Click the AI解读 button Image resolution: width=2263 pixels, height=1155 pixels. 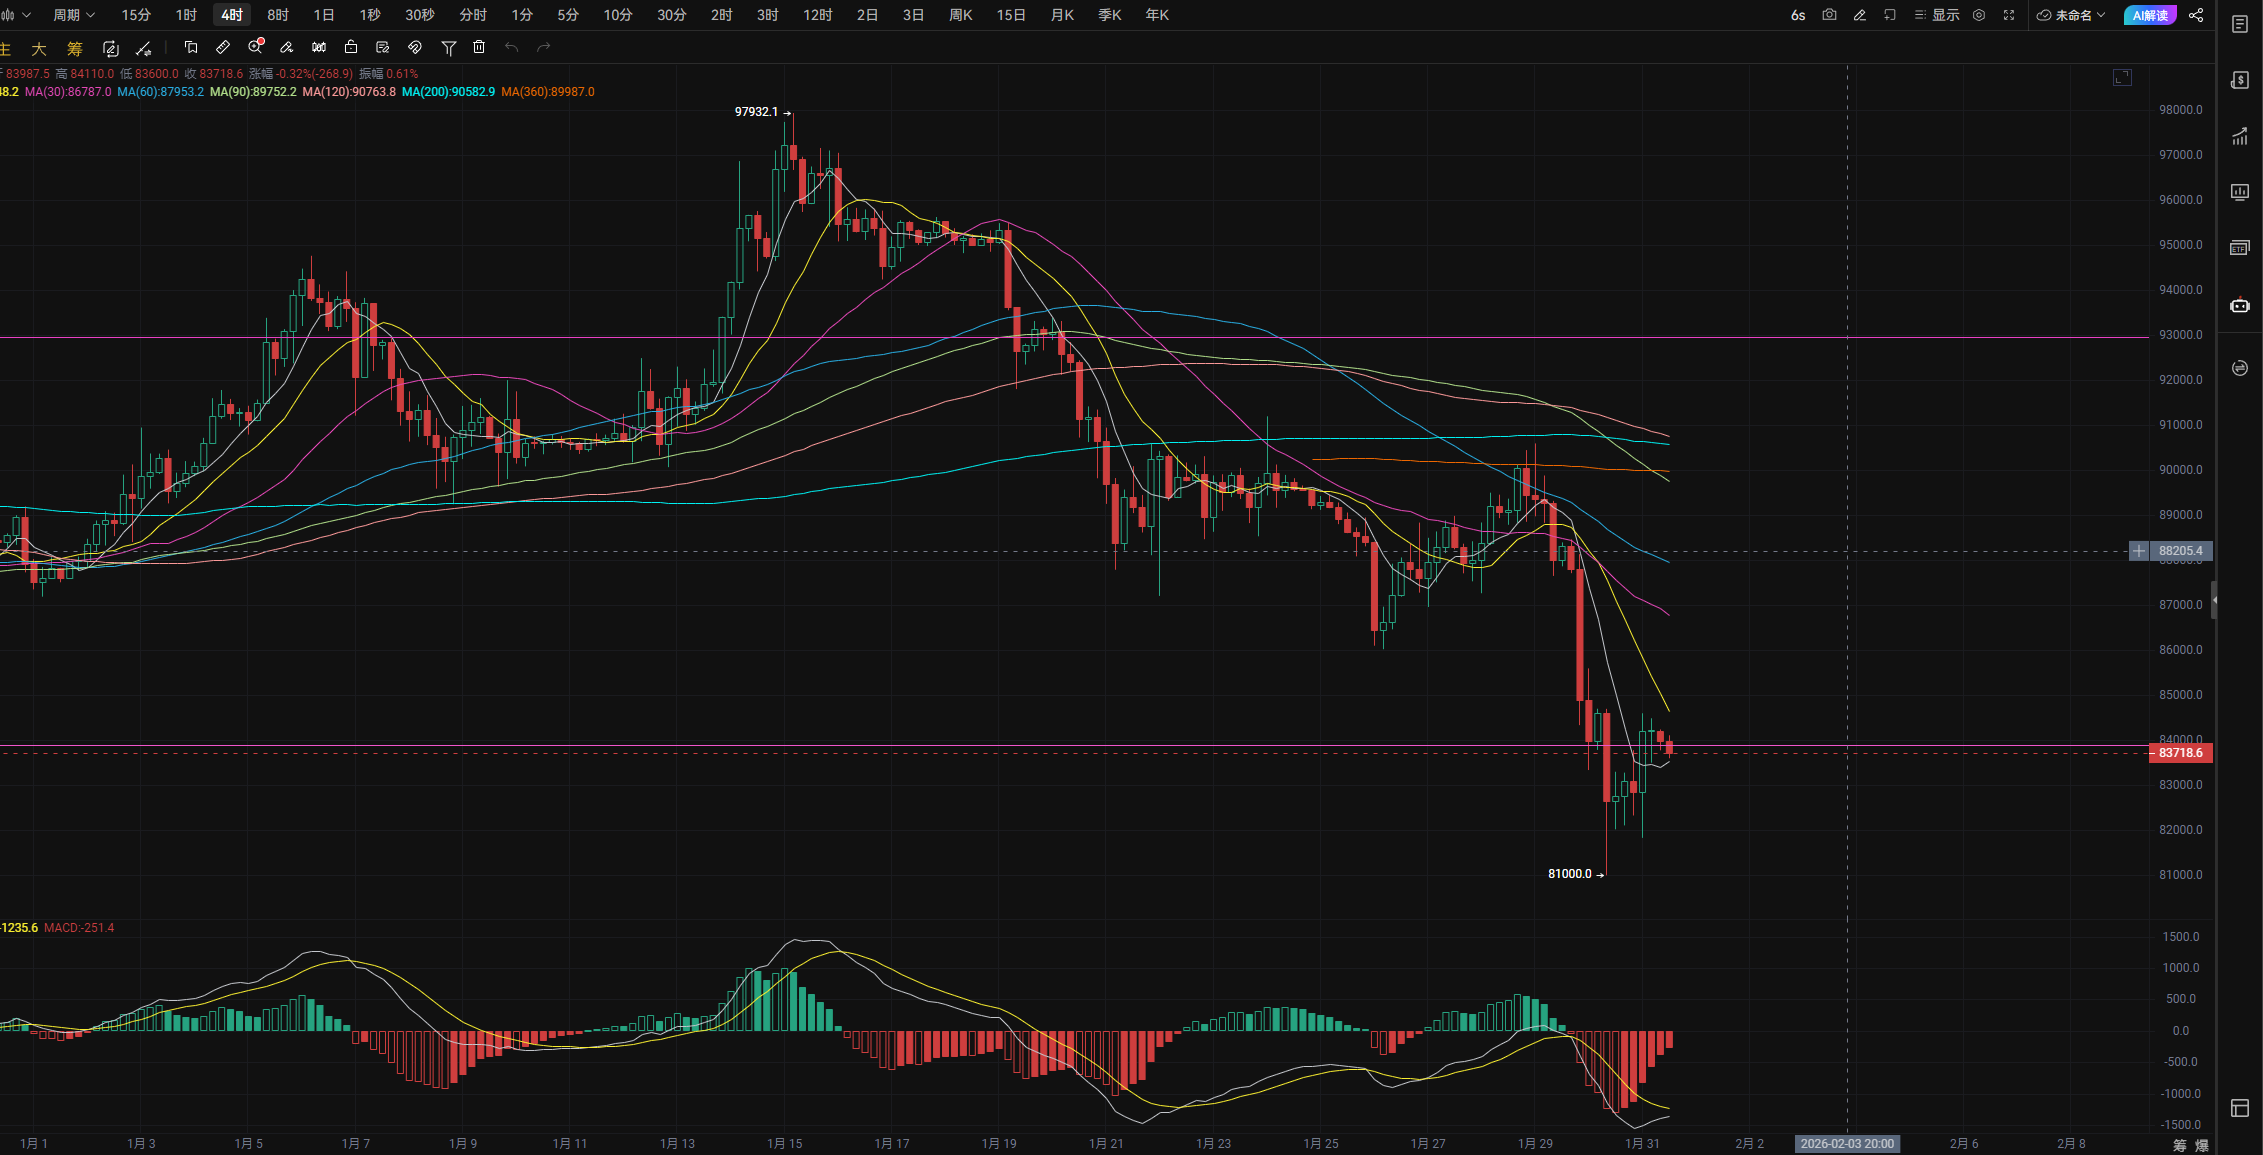[2149, 15]
